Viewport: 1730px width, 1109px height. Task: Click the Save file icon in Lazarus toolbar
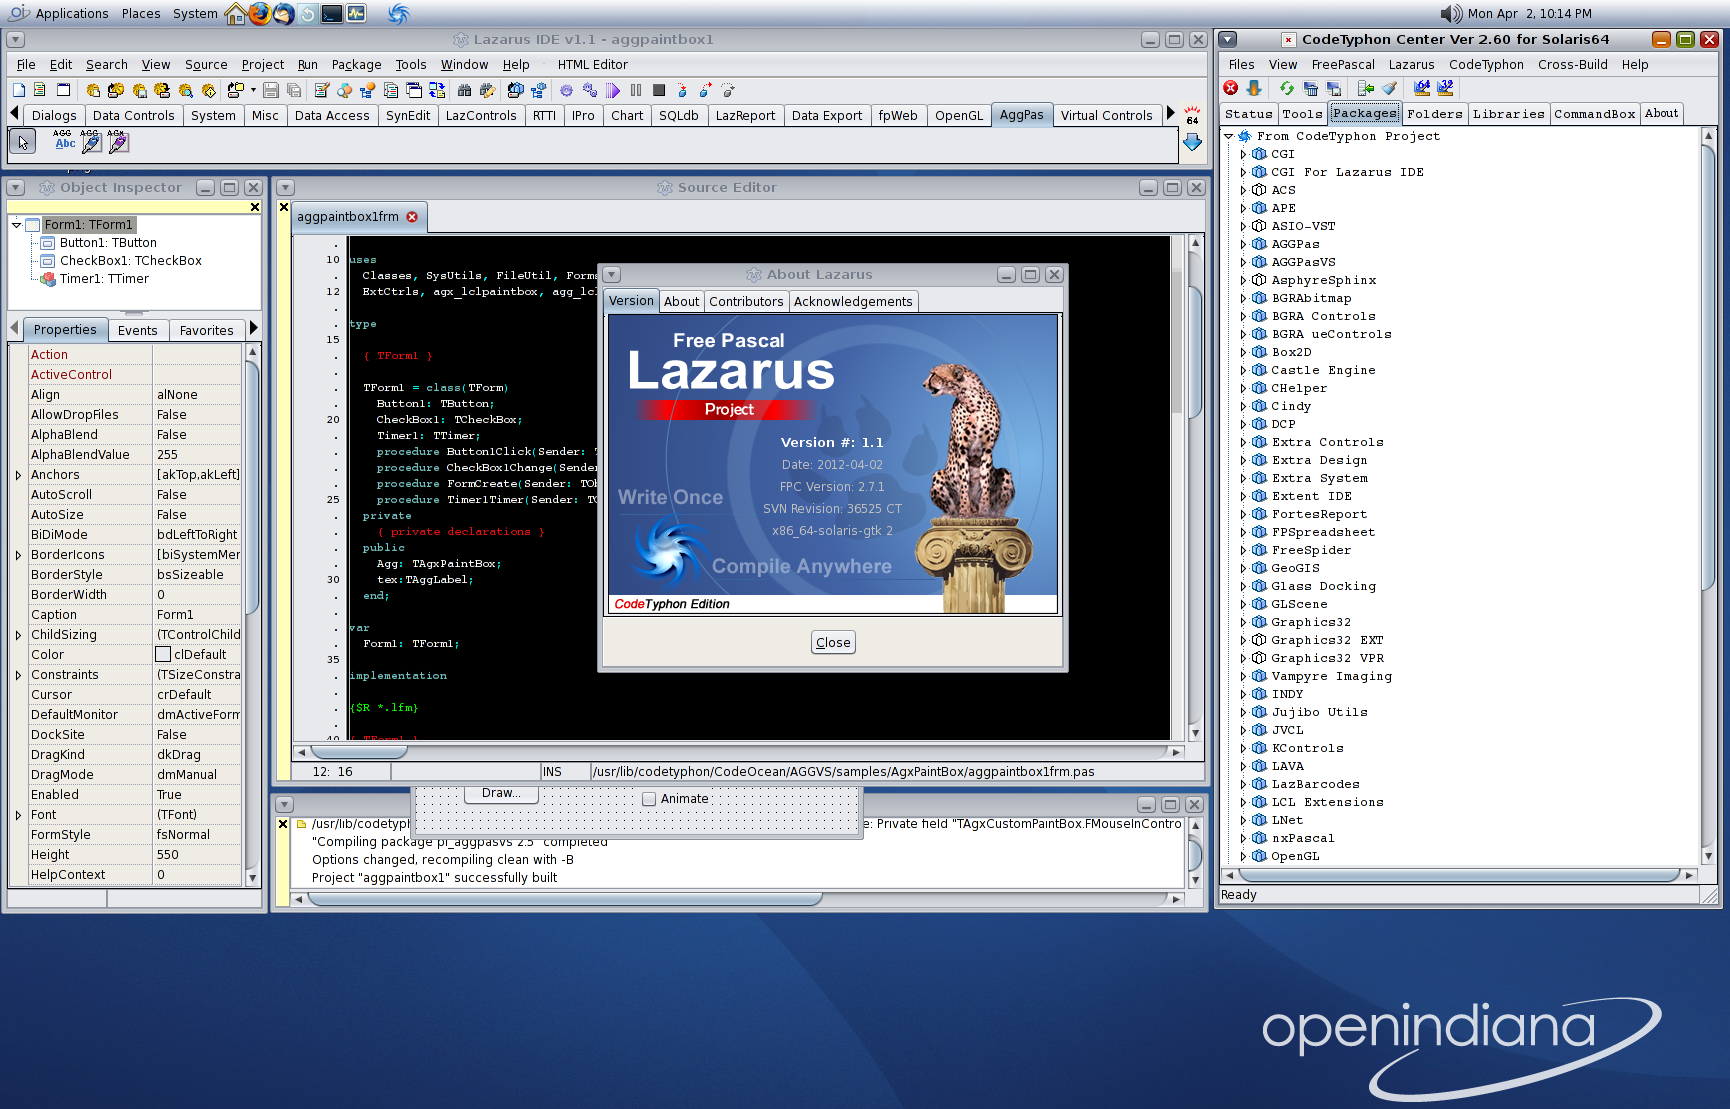271,90
